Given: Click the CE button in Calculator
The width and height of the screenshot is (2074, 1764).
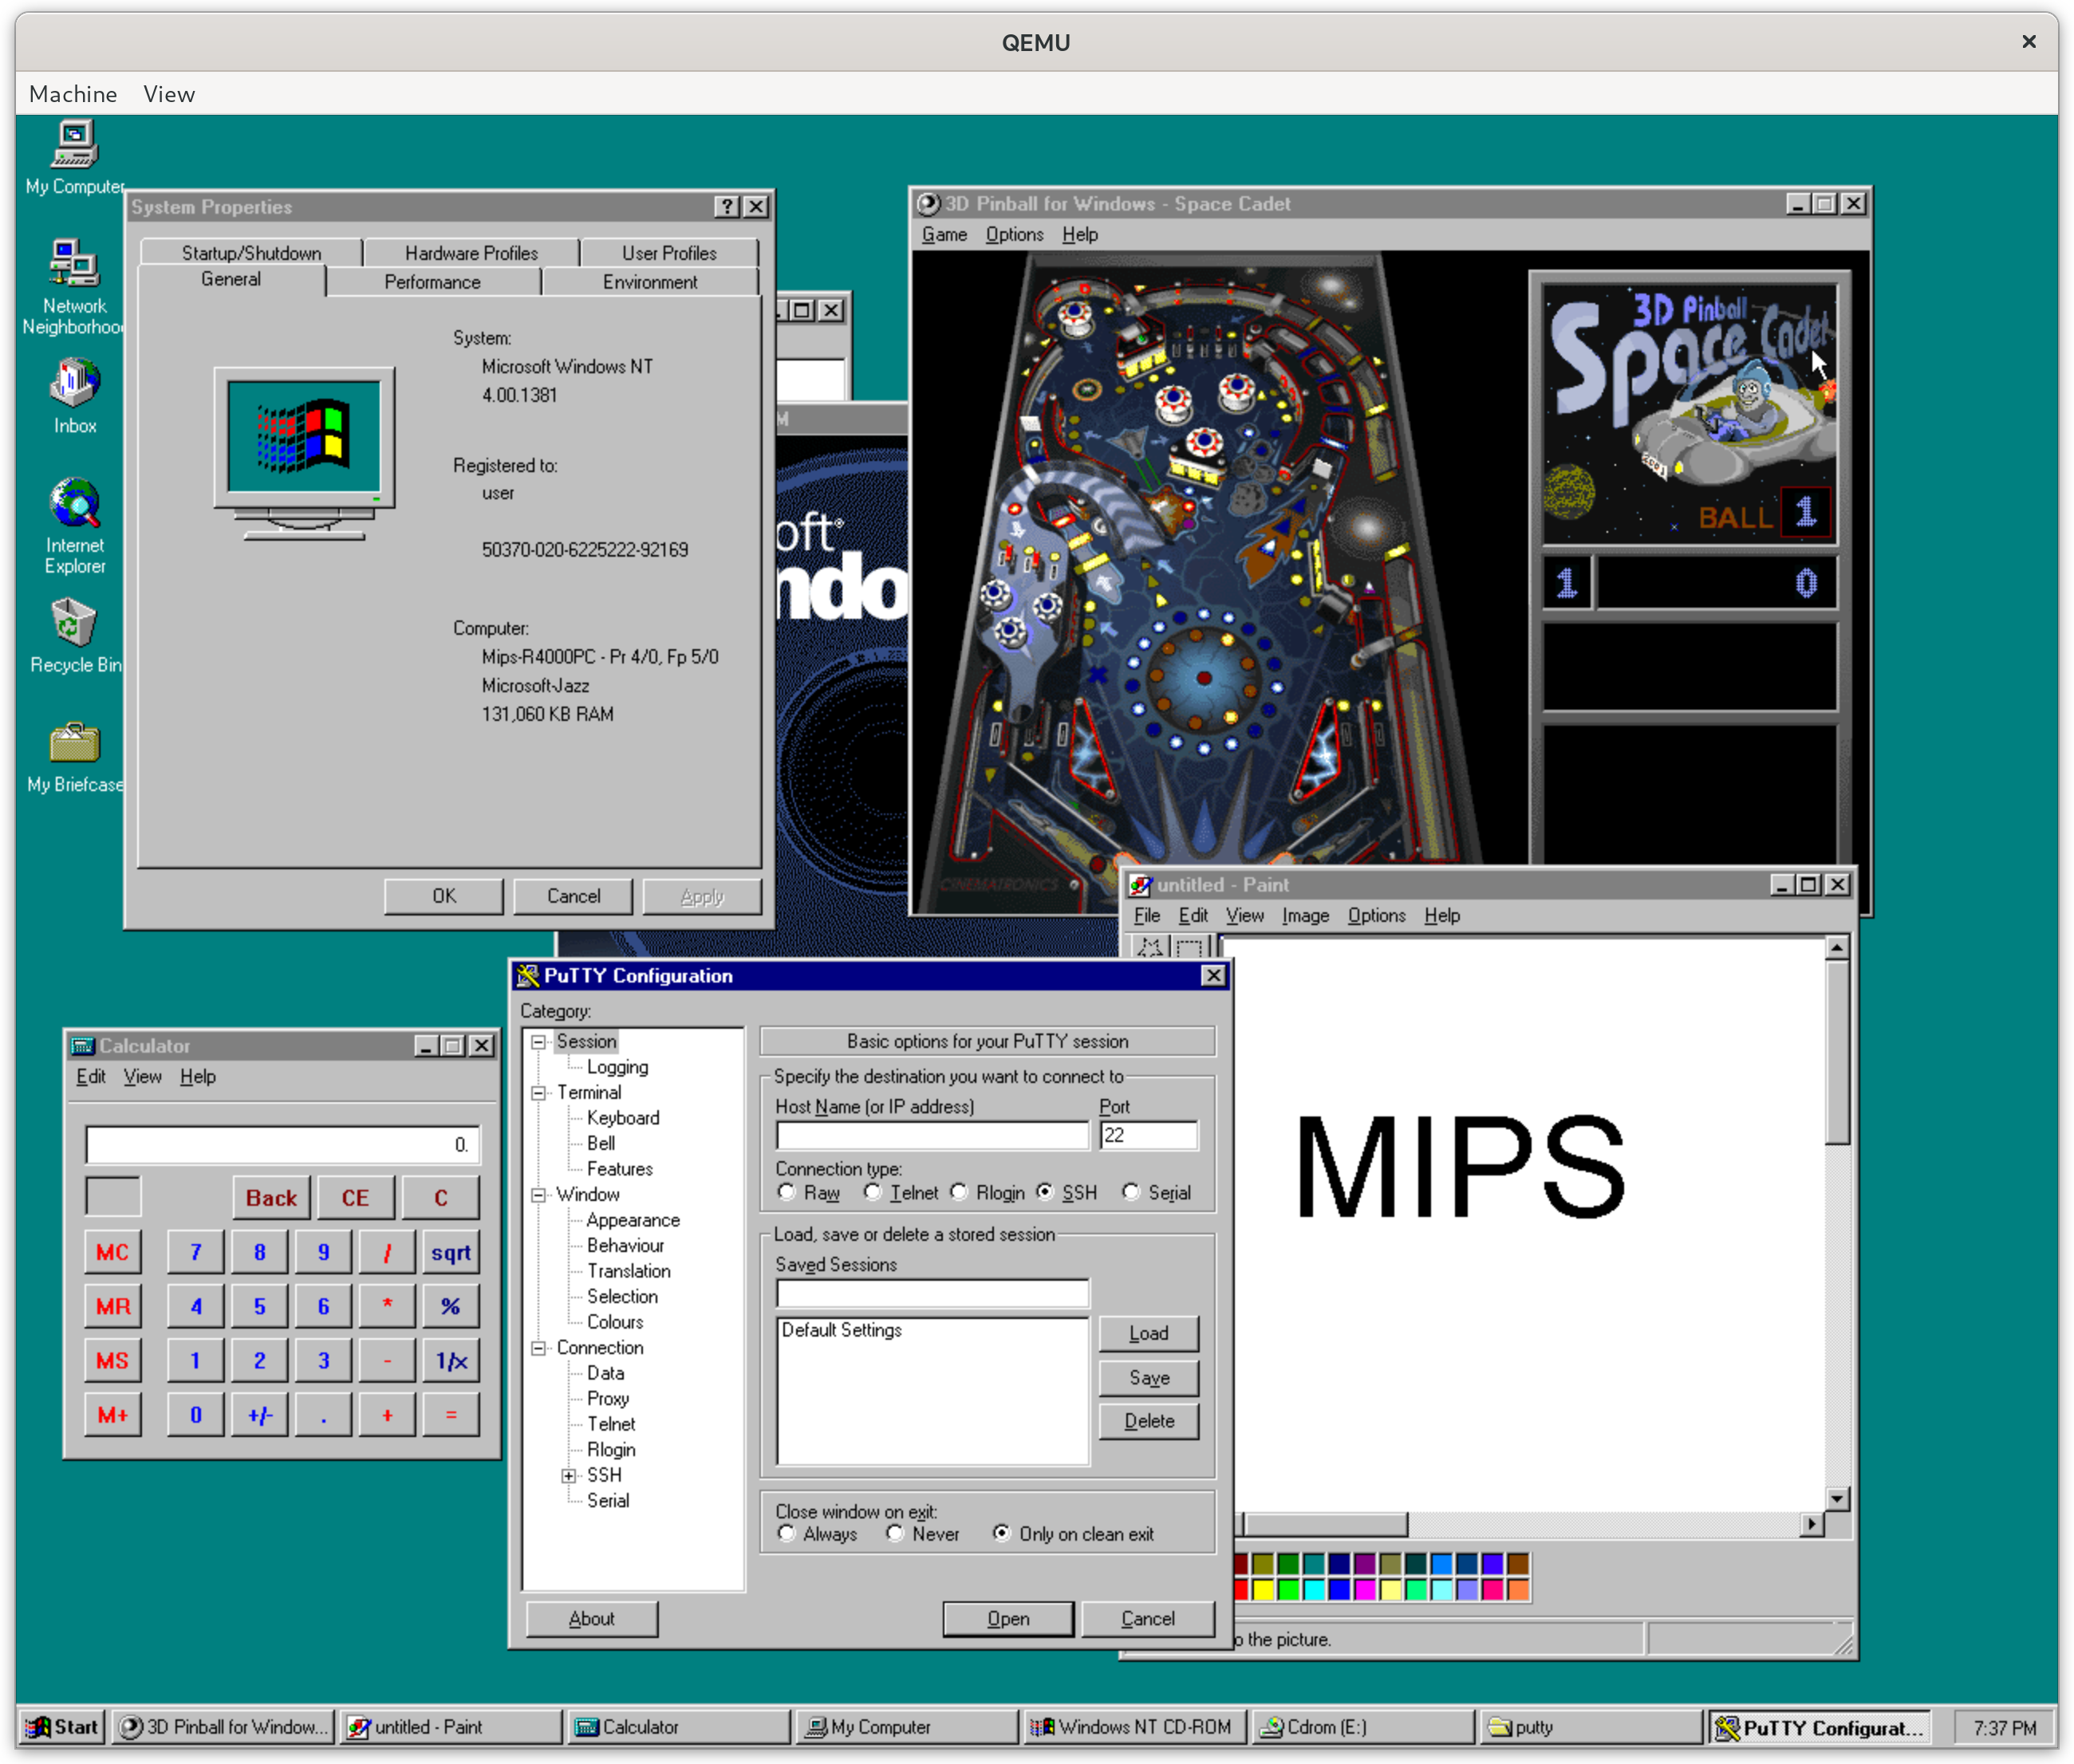Looking at the screenshot, I should coord(356,1199).
